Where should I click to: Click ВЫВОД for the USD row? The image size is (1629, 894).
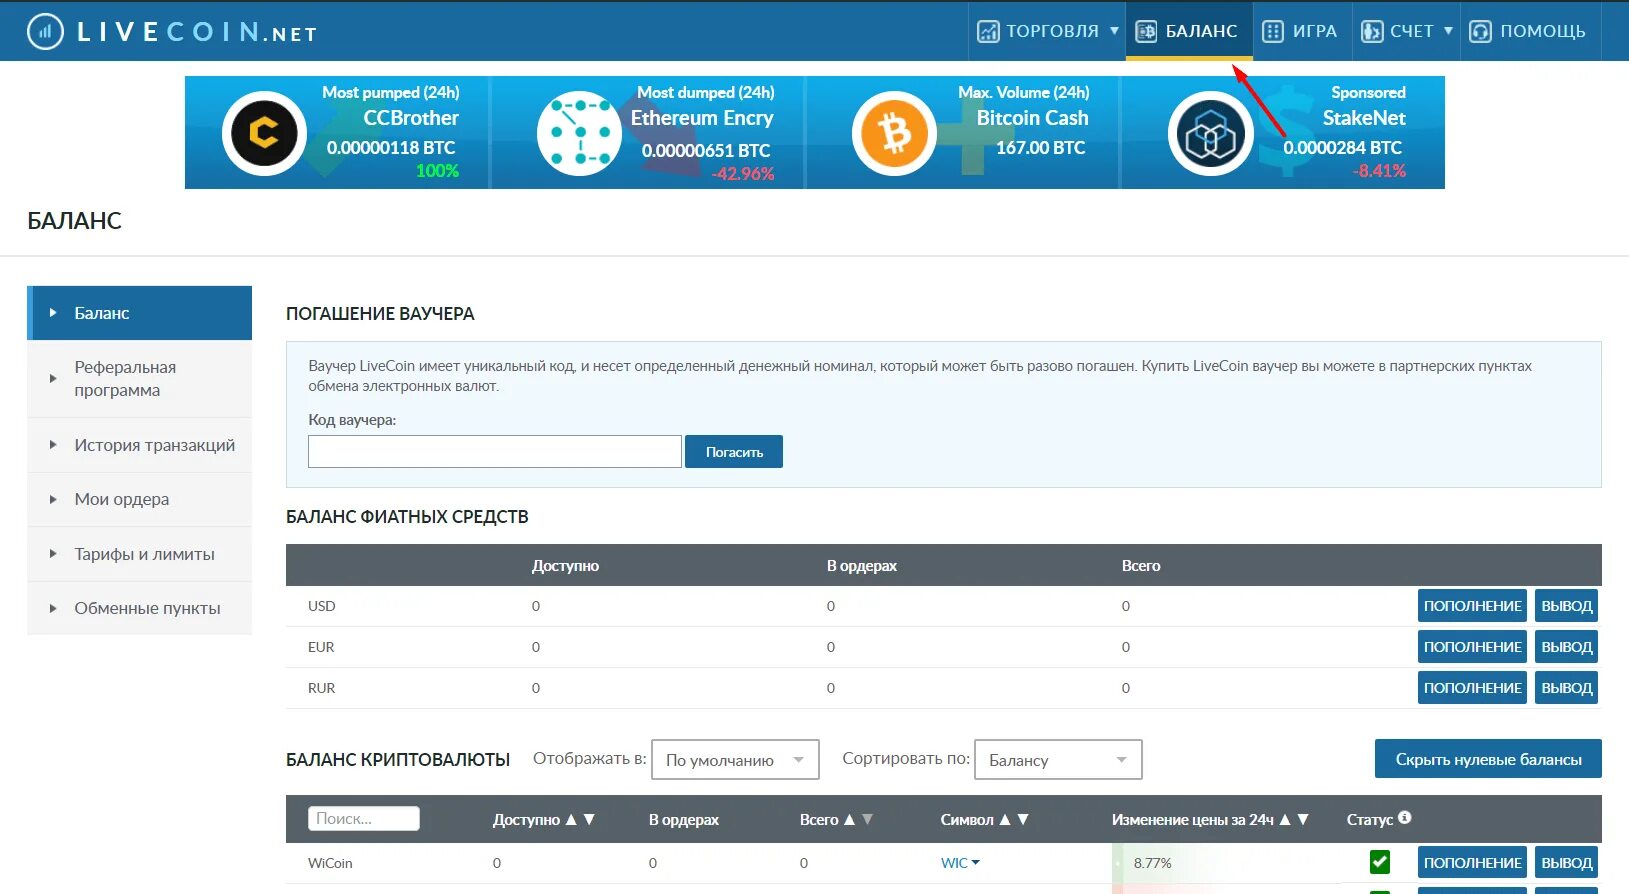click(x=1566, y=606)
